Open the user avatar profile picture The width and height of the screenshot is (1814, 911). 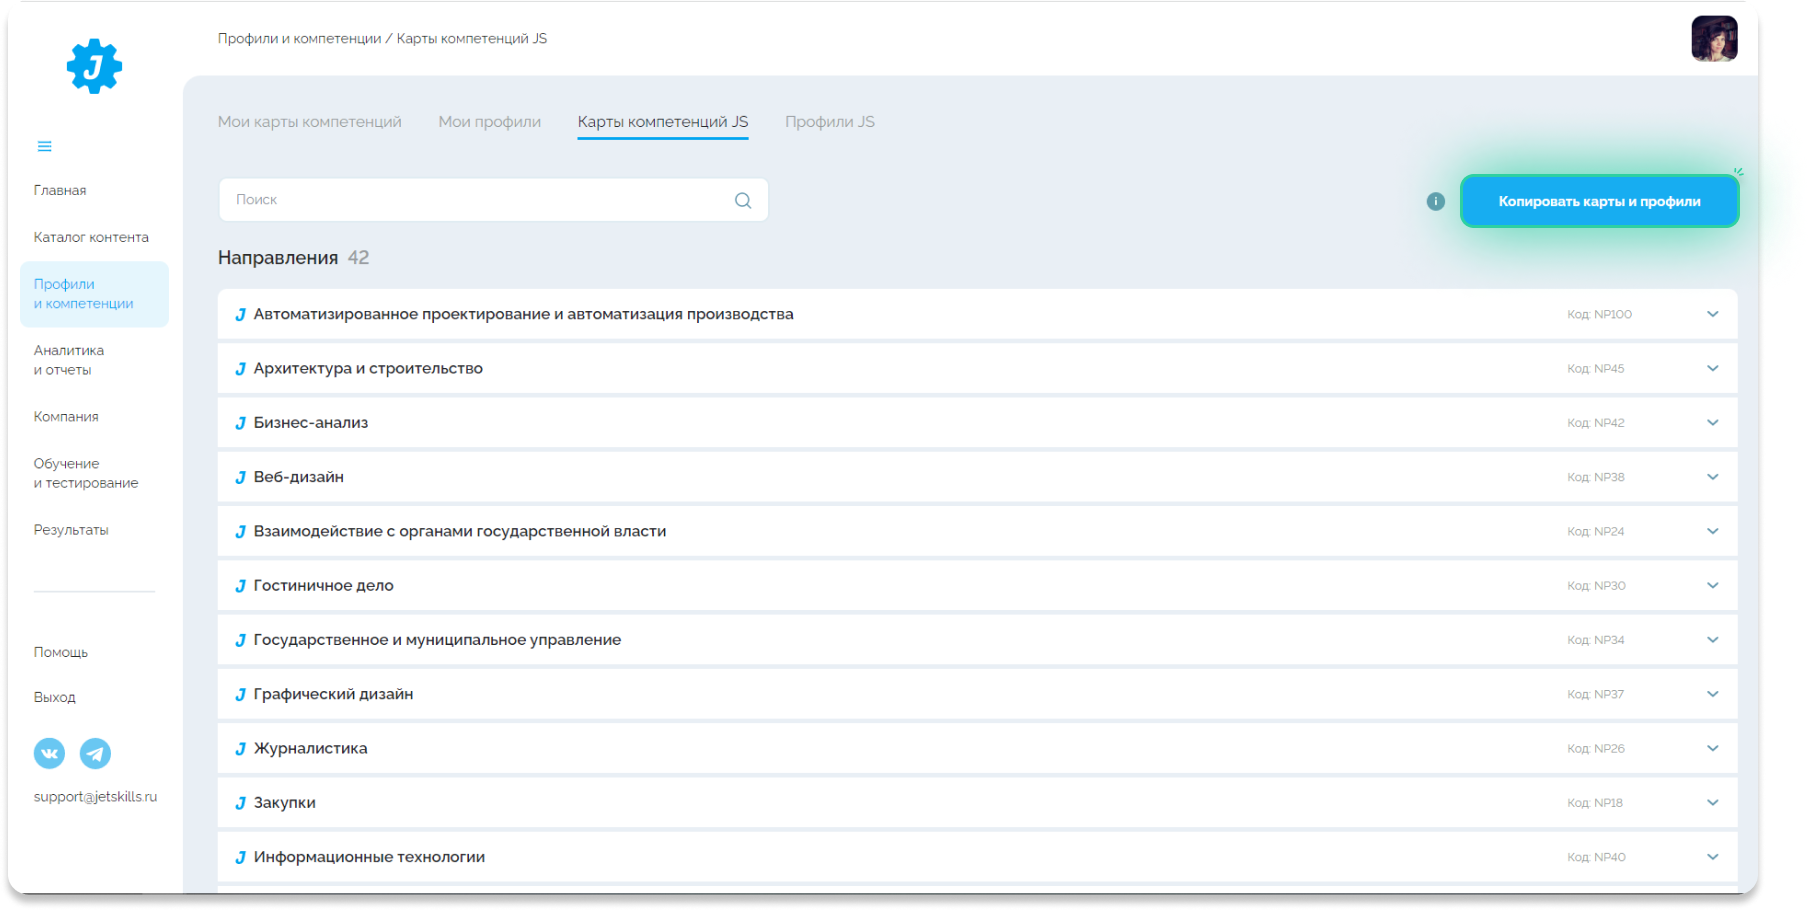[x=1714, y=39]
